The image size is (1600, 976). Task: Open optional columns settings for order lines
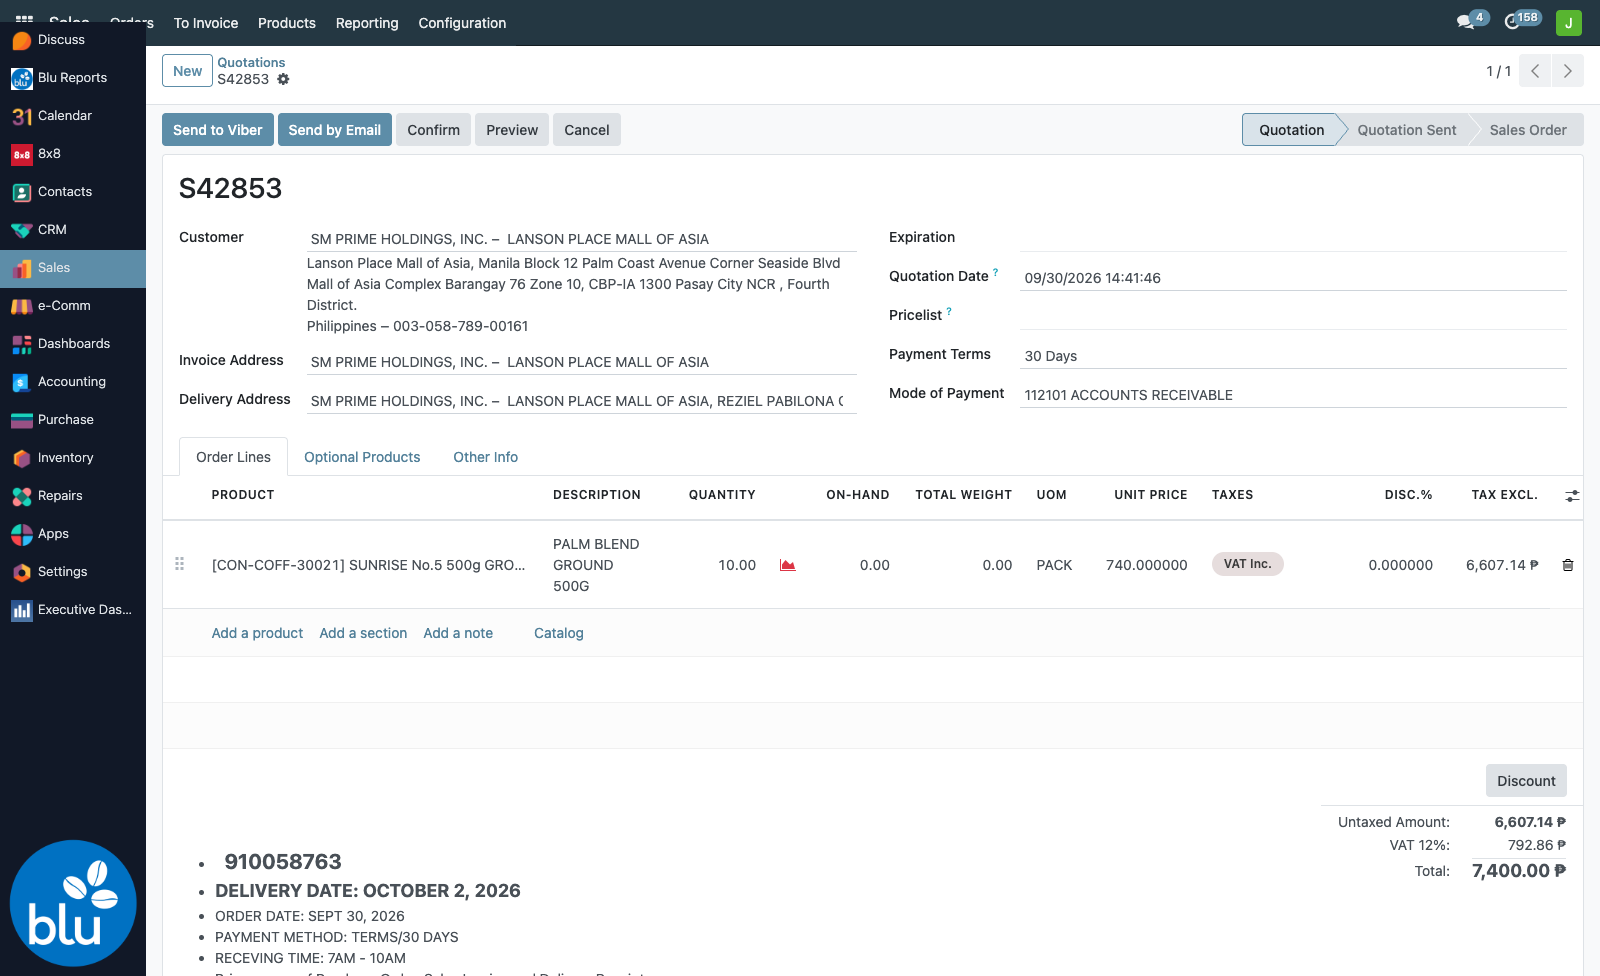tap(1572, 495)
